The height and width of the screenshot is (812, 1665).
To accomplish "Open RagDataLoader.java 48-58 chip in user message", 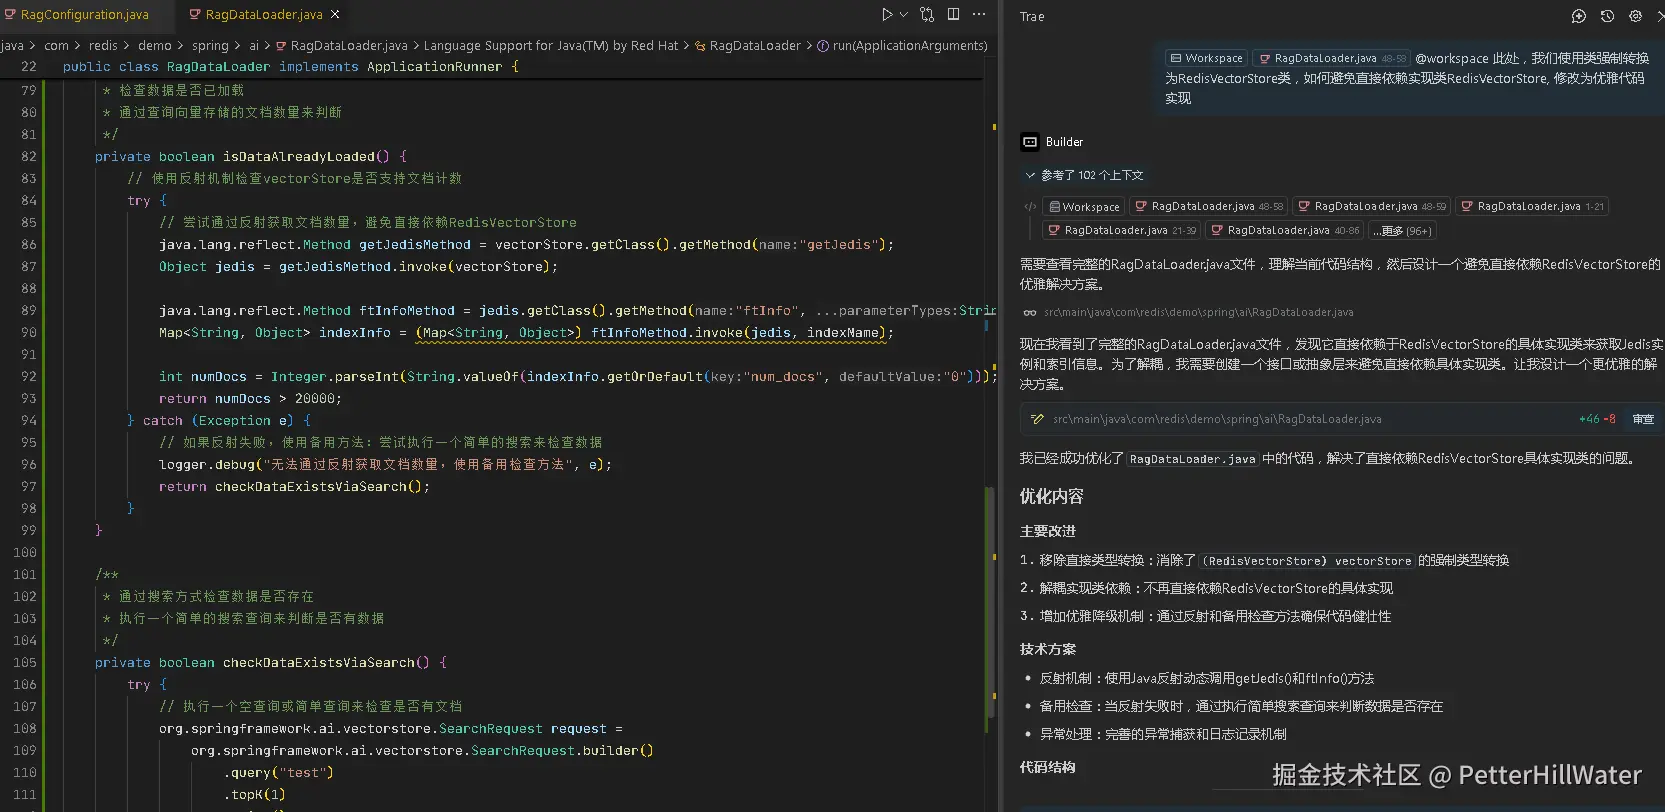I will click(1332, 58).
